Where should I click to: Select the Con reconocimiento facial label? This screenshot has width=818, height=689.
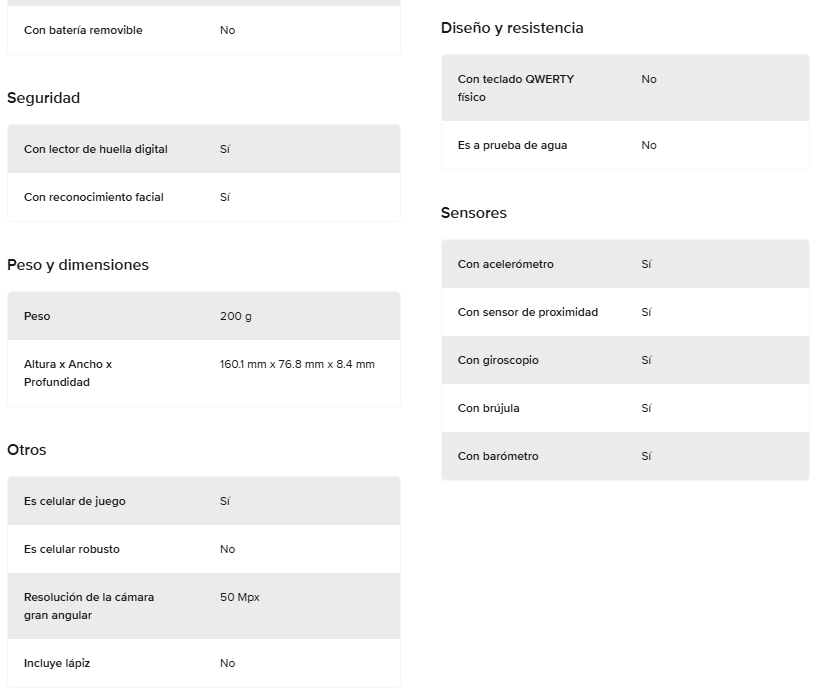(x=94, y=197)
